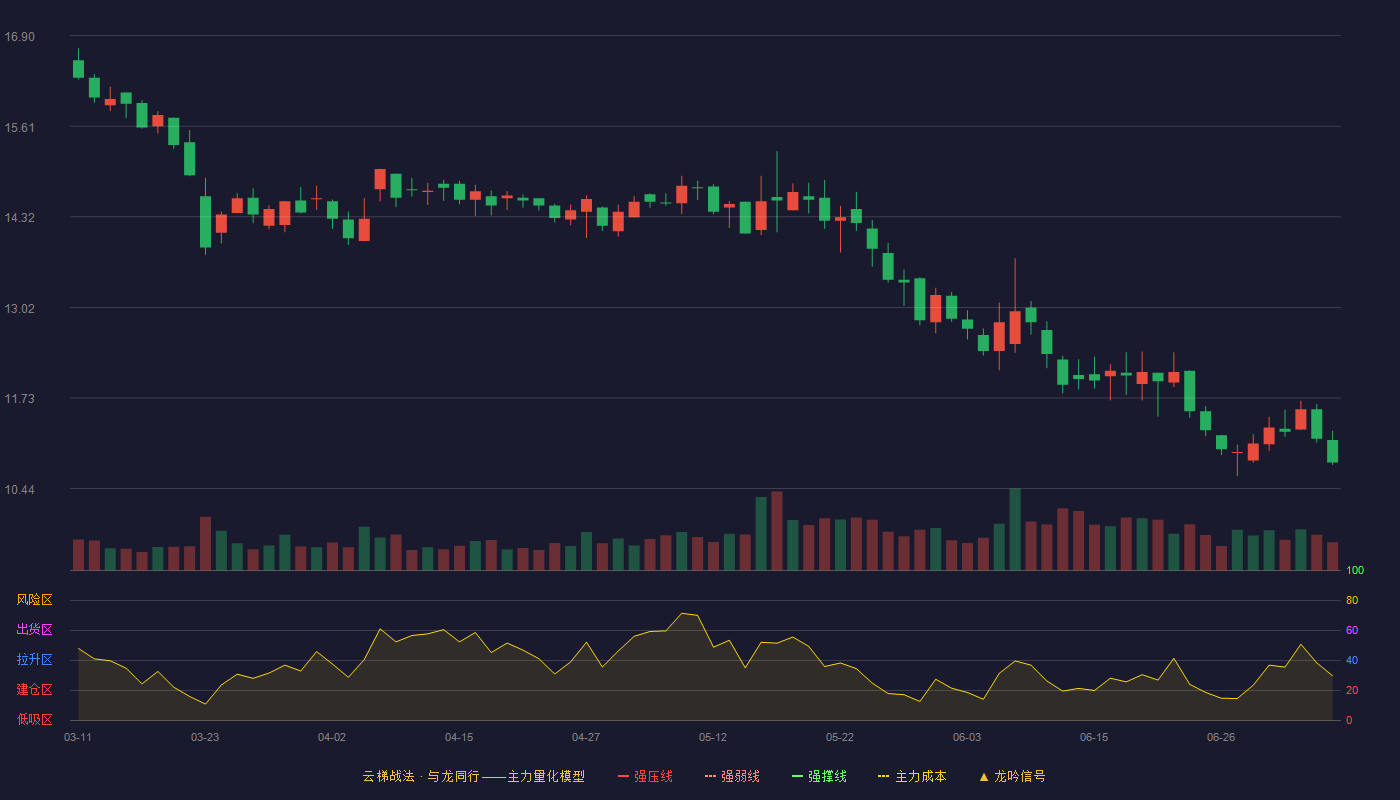Click the first candlestick above 03-11
1400x800 pixels.
pos(78,68)
